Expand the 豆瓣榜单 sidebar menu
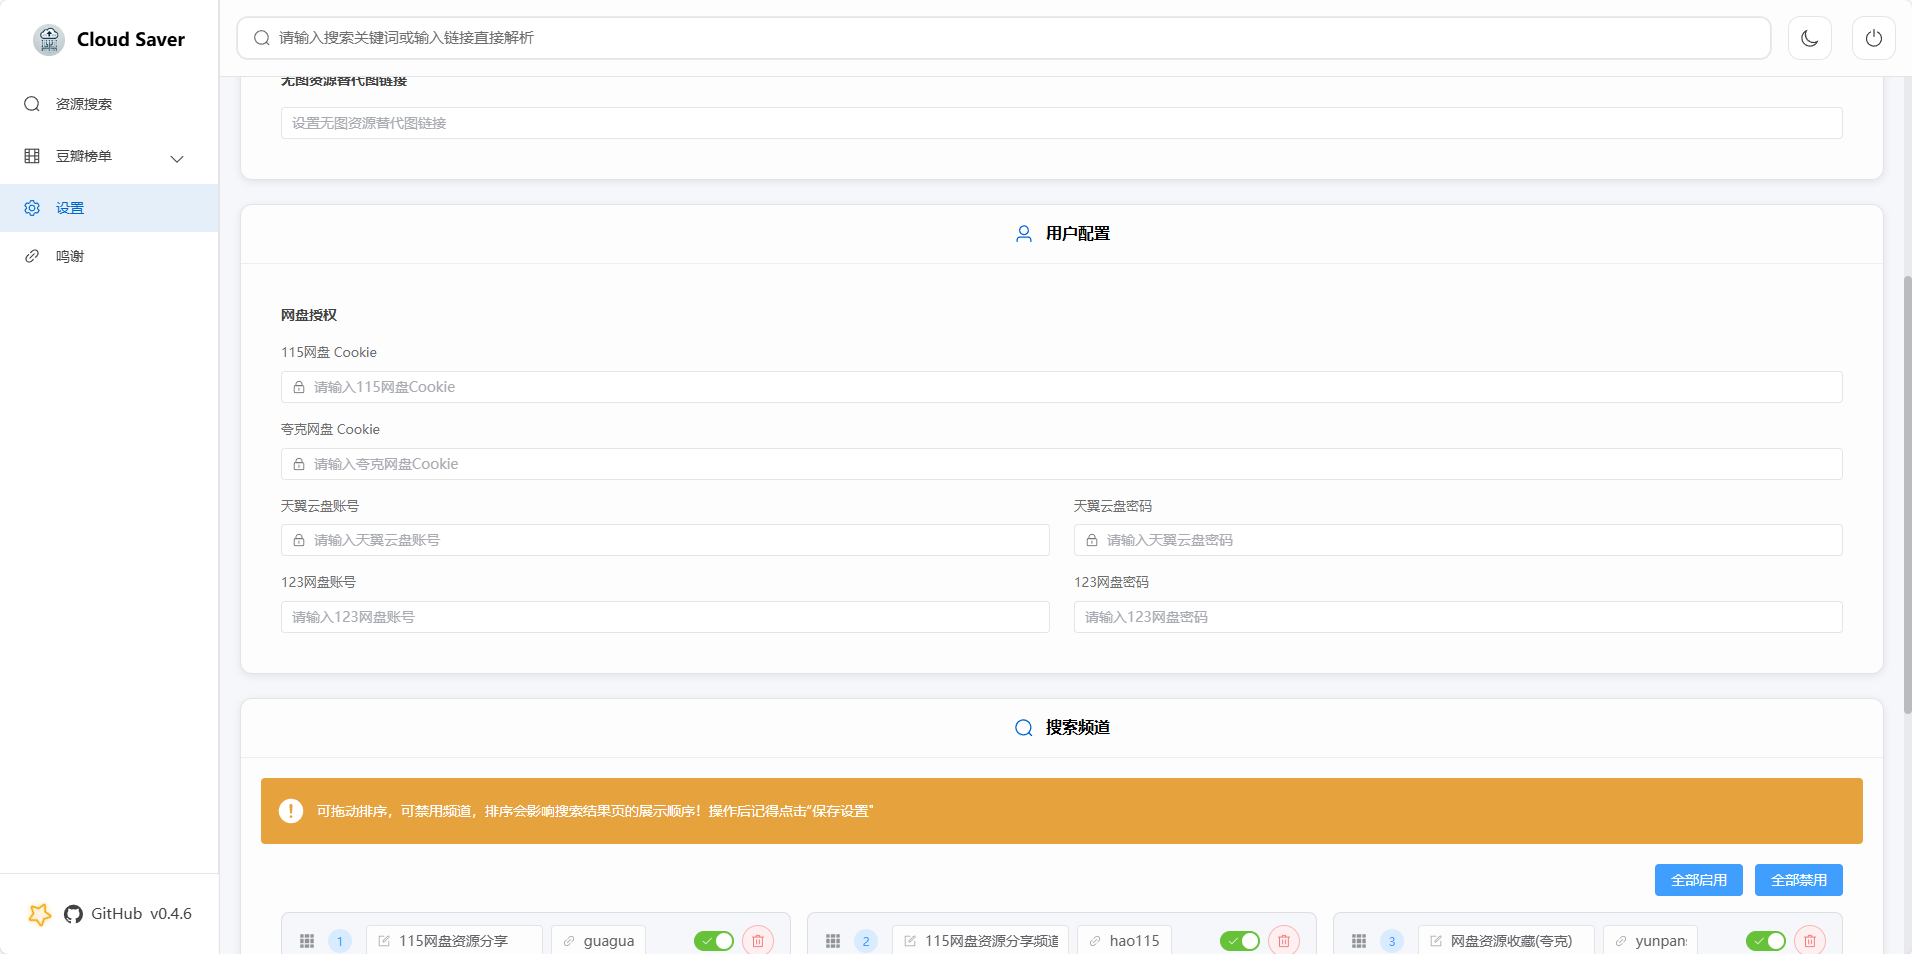 coord(109,156)
